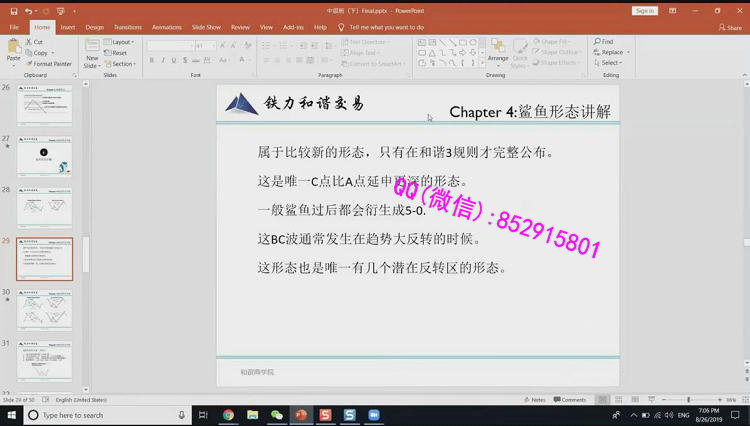This screenshot has height=426, width=750.
Task: Toggle bold formatting in Font group
Action: click(151, 60)
